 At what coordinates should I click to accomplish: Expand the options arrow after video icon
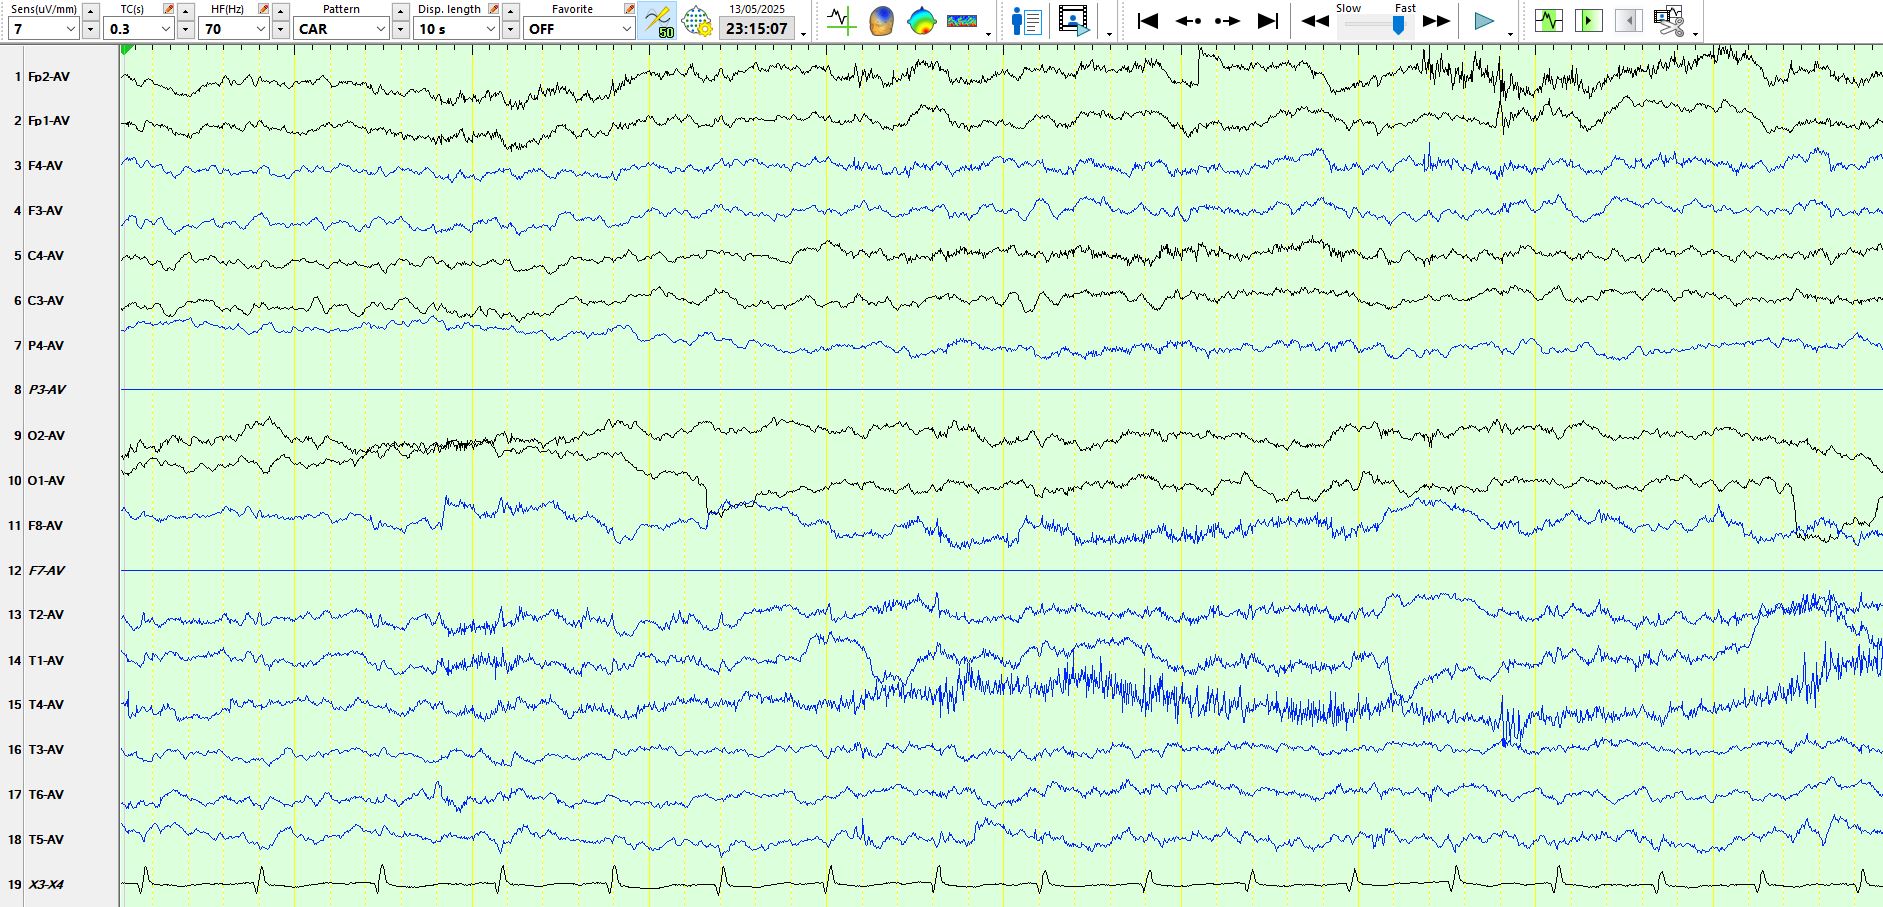1109,34
